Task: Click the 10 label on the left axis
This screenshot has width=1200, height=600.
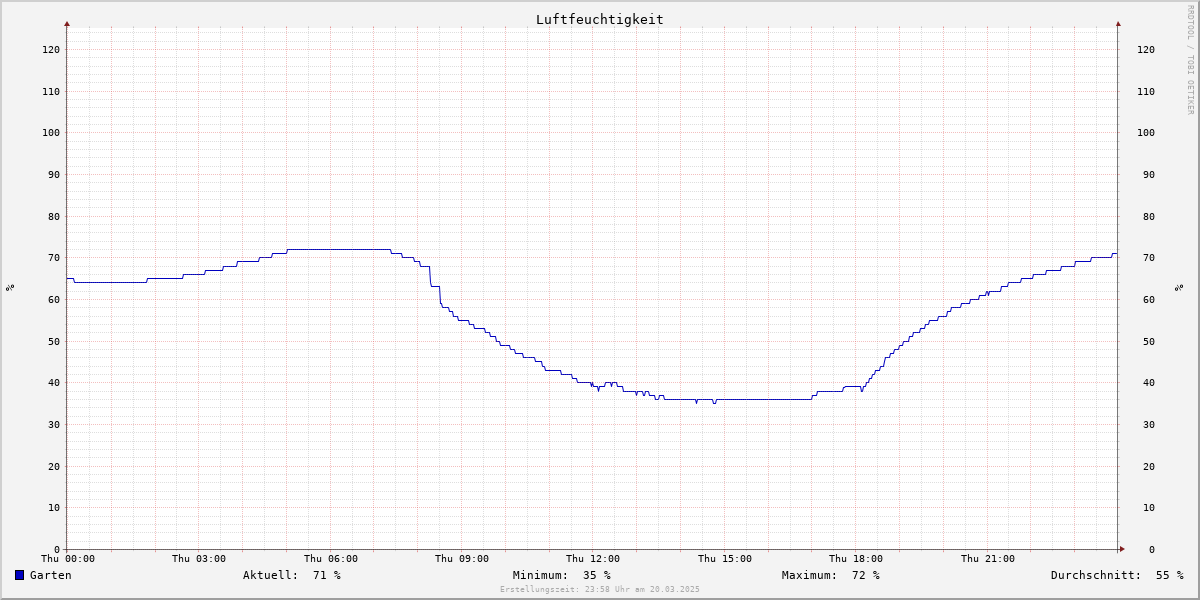Action: point(54,508)
